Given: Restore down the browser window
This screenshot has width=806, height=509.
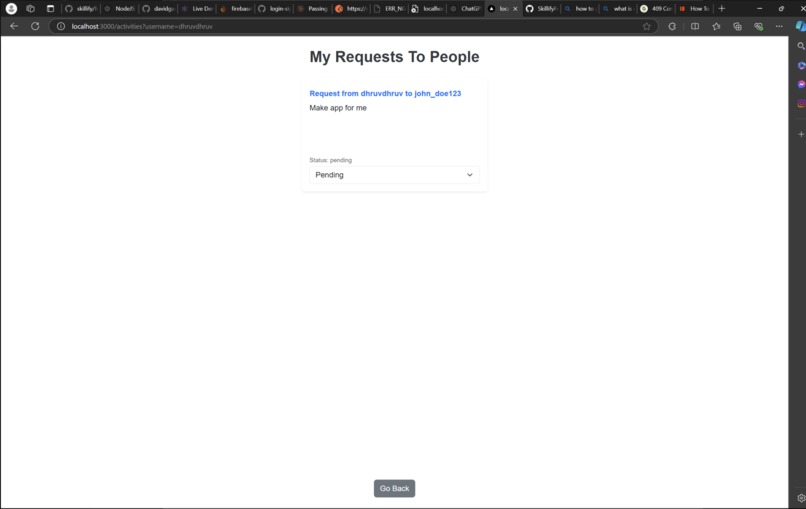Looking at the screenshot, I should (781, 8).
